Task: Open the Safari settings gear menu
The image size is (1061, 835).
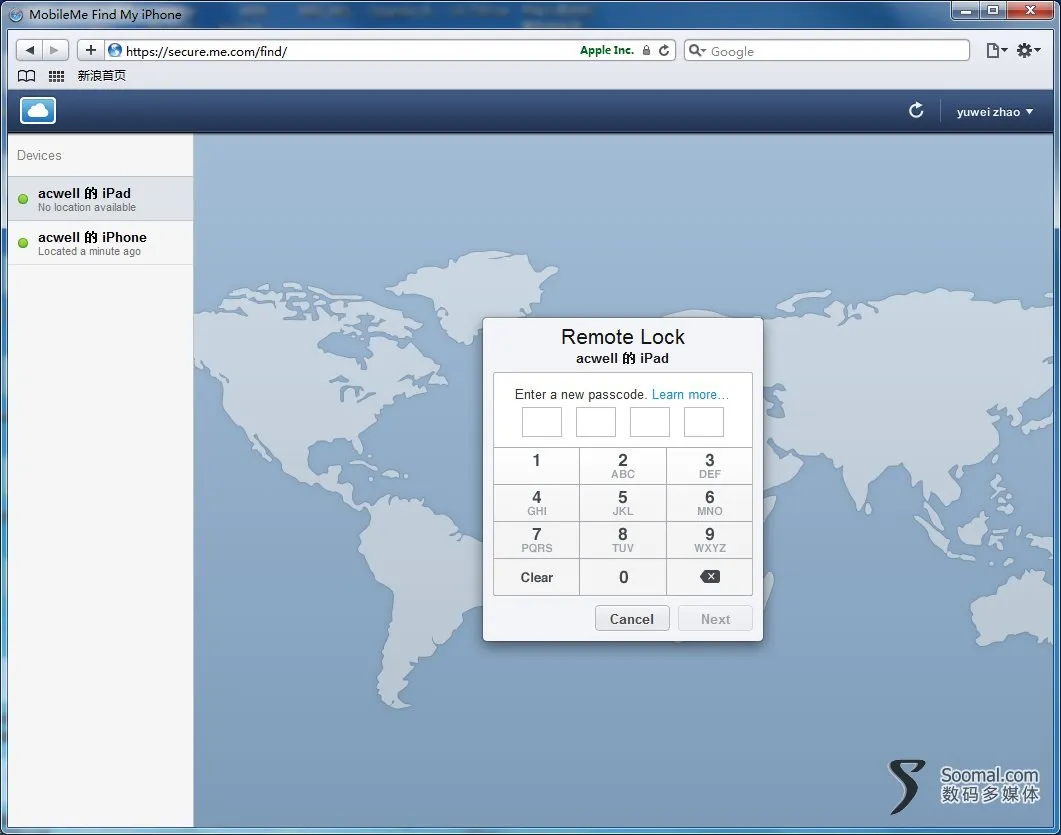Action: (x=1028, y=51)
